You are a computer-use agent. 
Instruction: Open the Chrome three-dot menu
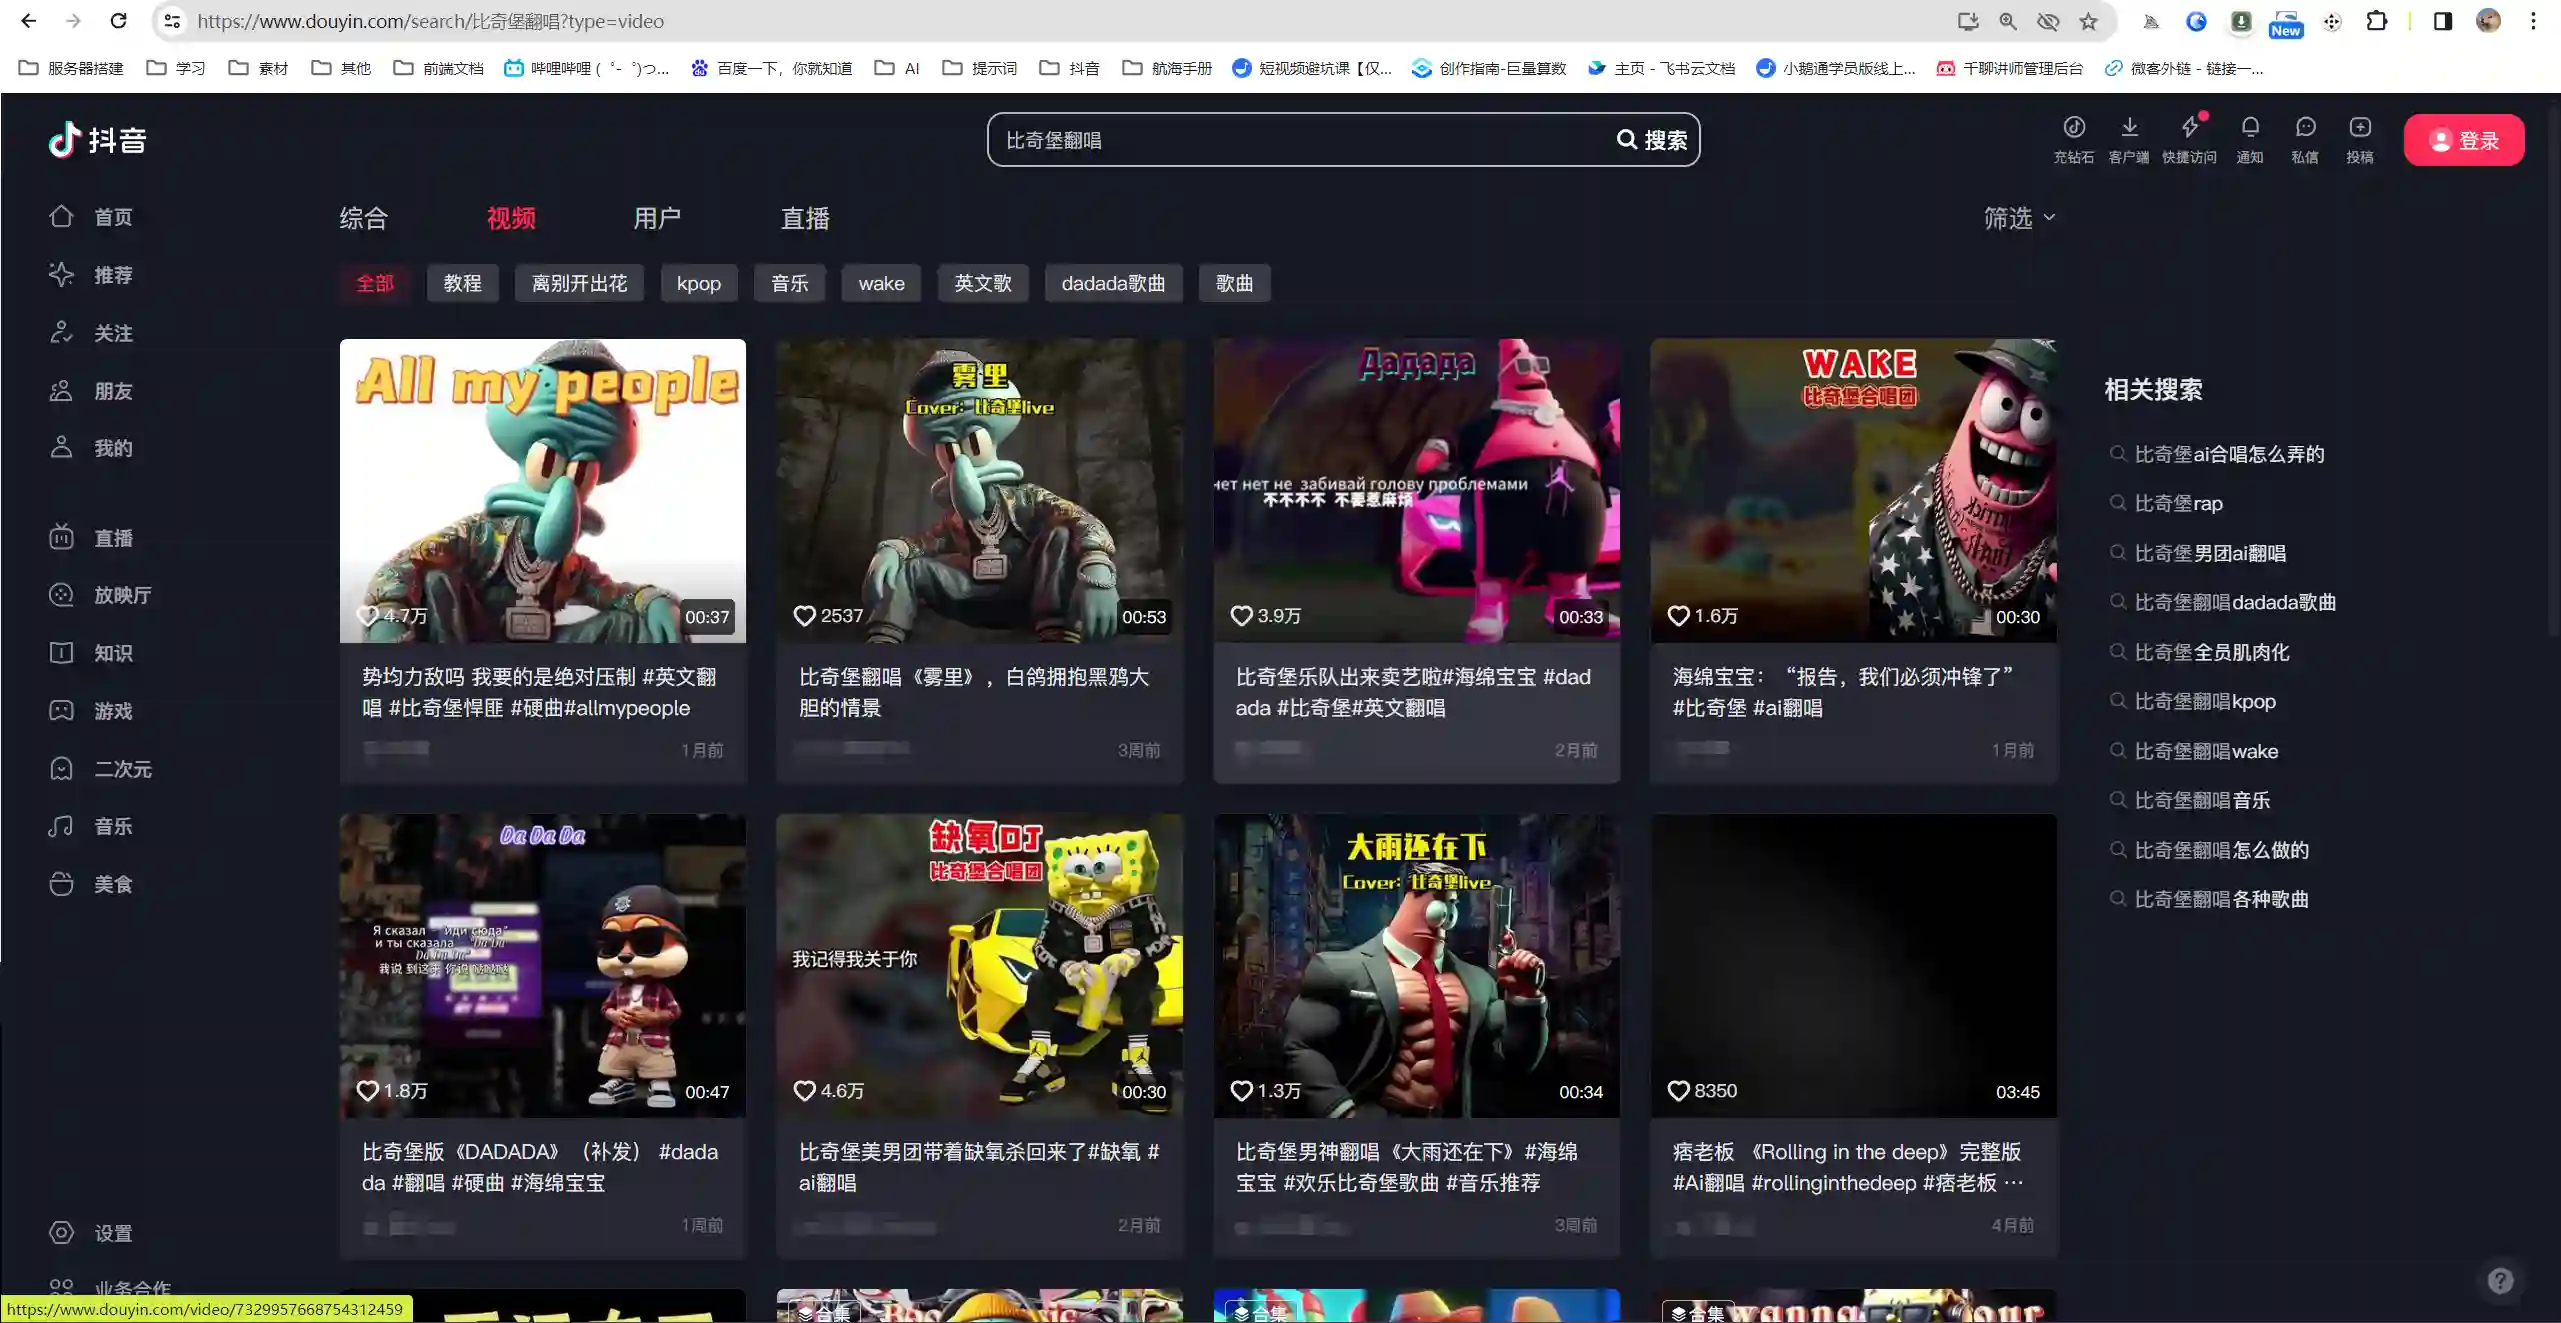pos(2533,21)
